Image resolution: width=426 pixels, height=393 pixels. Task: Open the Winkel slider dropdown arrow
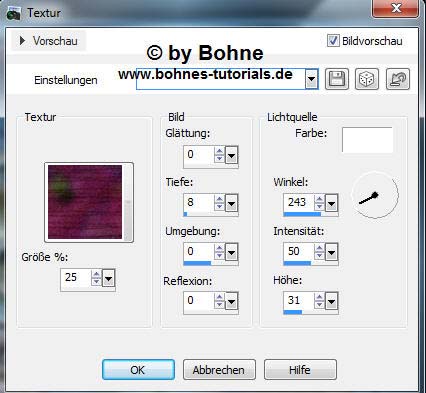(331, 203)
